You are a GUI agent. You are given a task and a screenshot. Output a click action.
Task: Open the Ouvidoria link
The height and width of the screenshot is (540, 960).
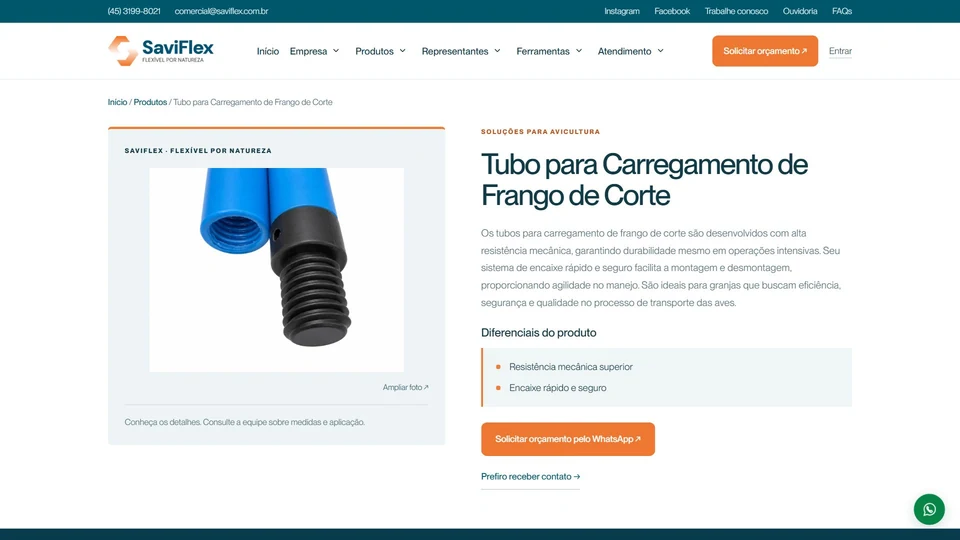click(800, 11)
